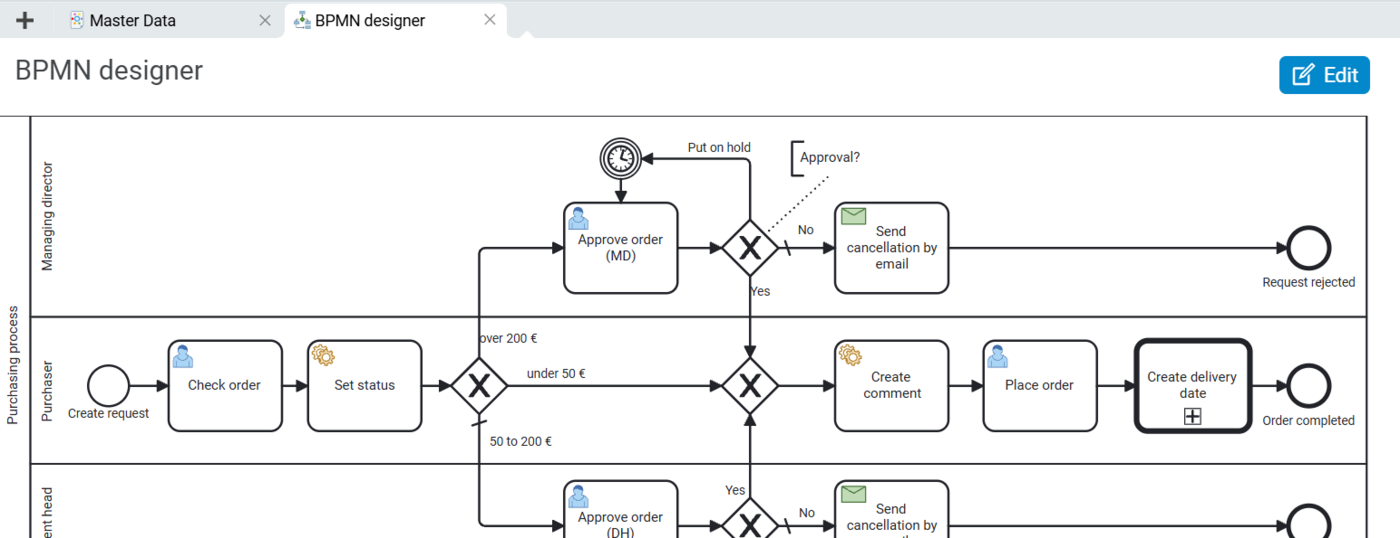
Task: Click the 'Request rejected' label
Action: [x=1308, y=282]
